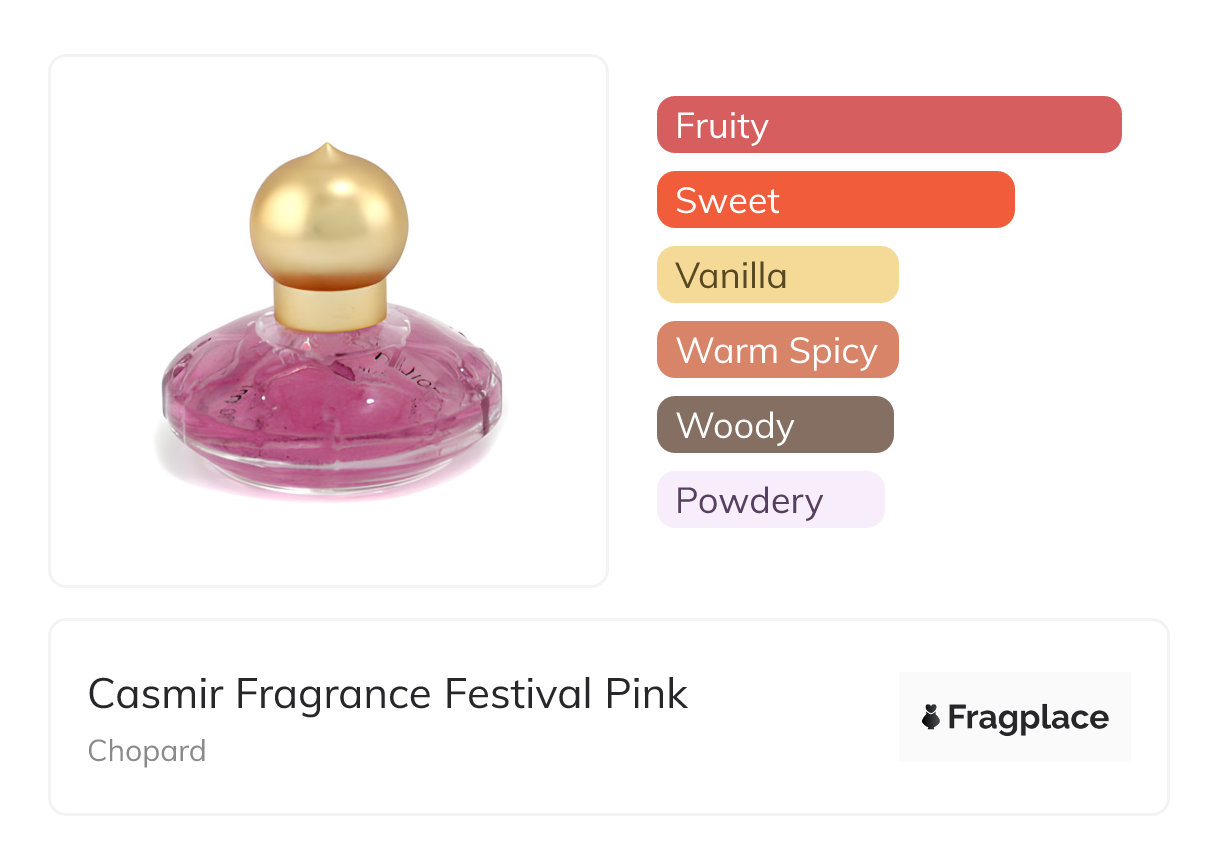Viewport: 1218px width, 864px height.
Task: Click the Fragplace perfume bottle logo icon
Action: coord(931,717)
